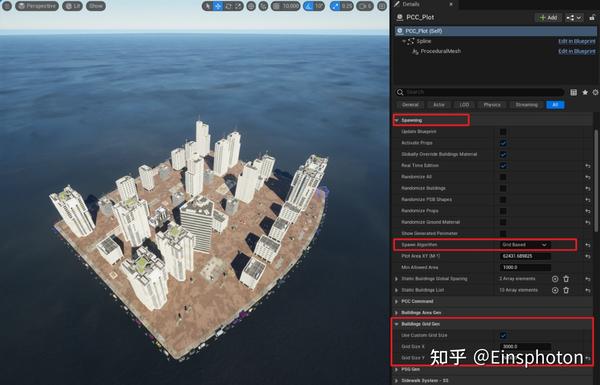This screenshot has width=600, height=385.
Task: Select the ProceduralMesh component
Action: [x=440, y=51]
